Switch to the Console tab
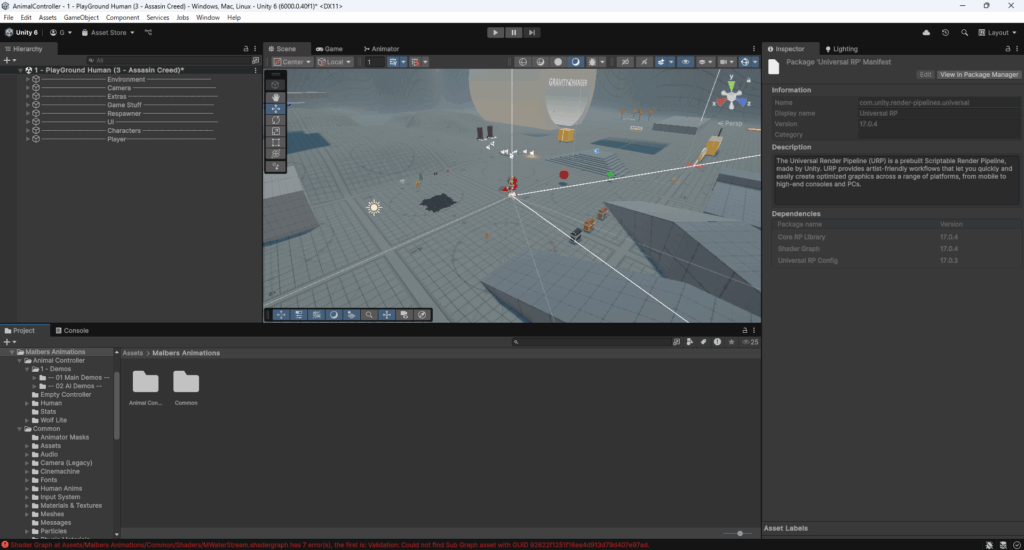This screenshot has height=550, width=1024. (x=72, y=331)
